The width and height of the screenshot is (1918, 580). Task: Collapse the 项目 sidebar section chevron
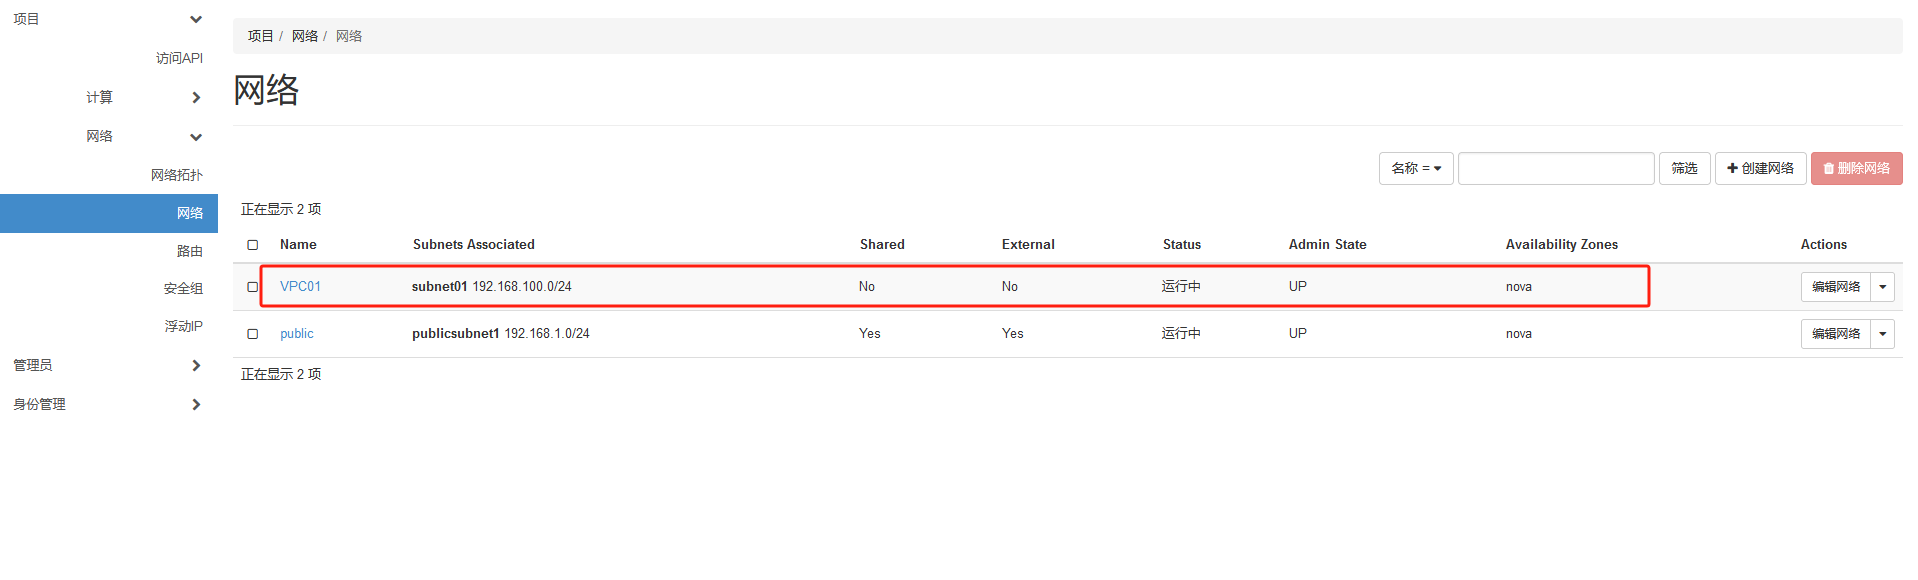(196, 19)
